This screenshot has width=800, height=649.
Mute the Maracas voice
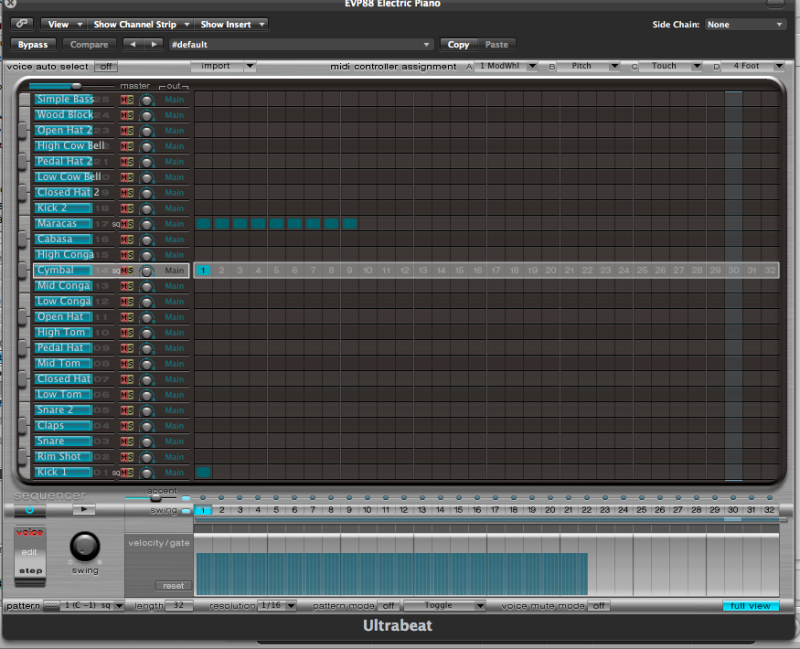click(x=125, y=224)
